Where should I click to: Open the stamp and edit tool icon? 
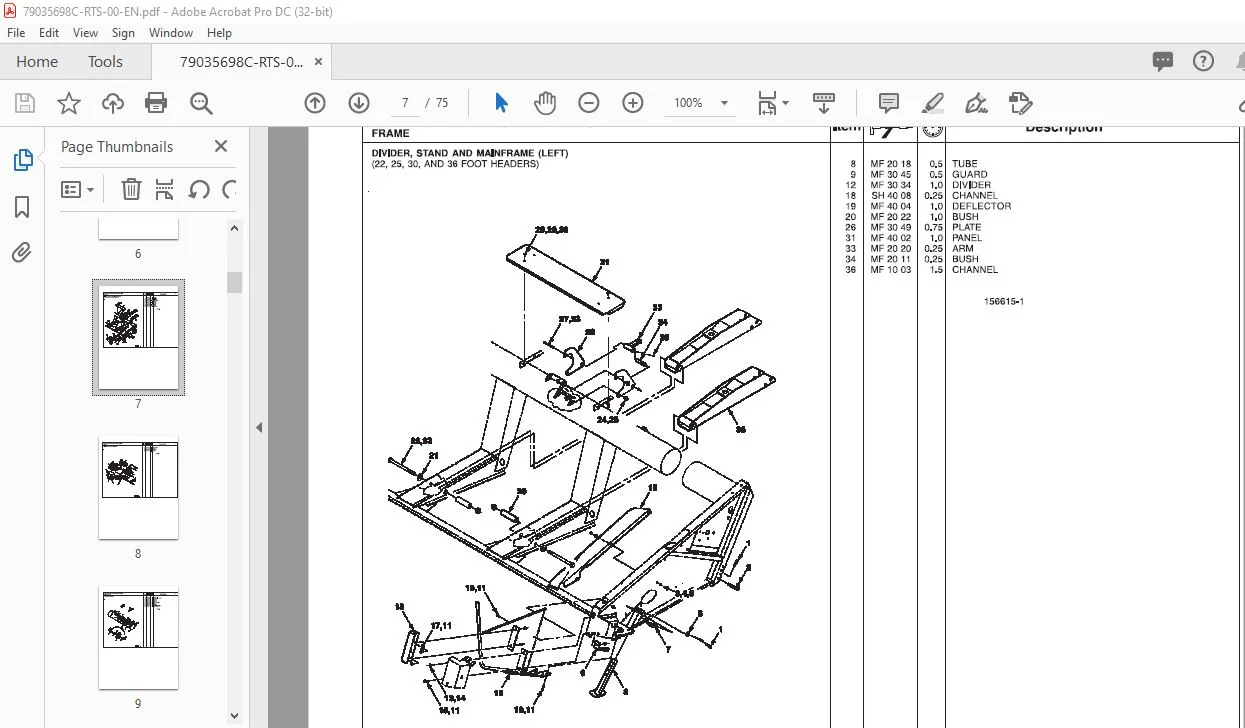click(1020, 103)
